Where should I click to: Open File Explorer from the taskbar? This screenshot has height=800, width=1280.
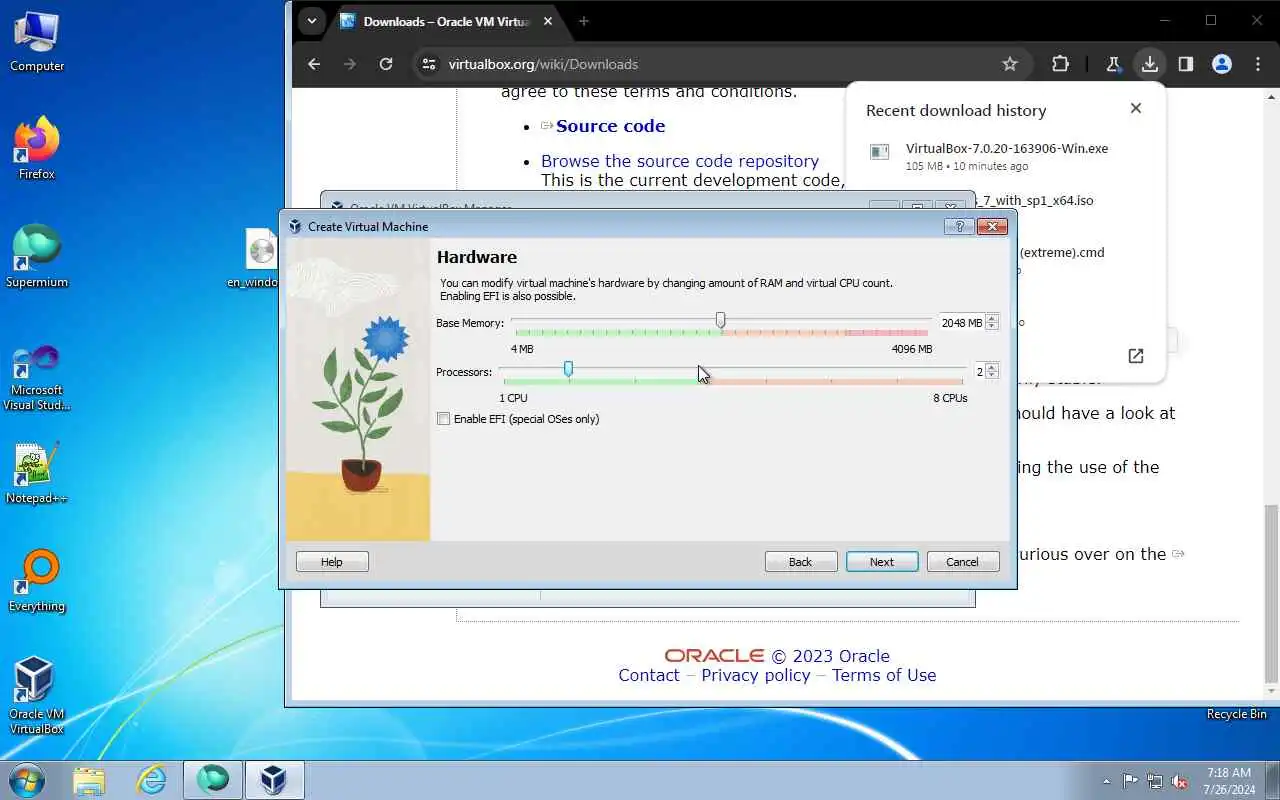[x=89, y=780]
